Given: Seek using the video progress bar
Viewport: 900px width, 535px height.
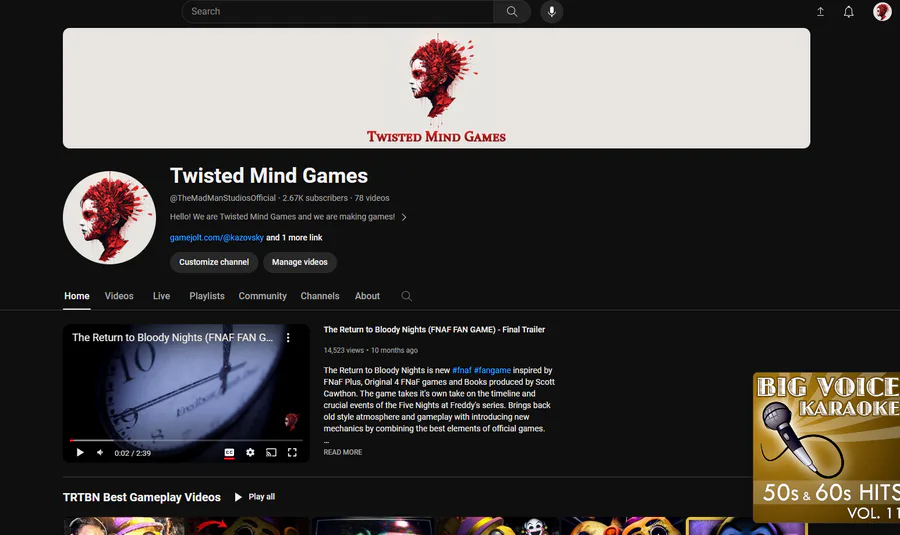Looking at the screenshot, I should click(186, 440).
